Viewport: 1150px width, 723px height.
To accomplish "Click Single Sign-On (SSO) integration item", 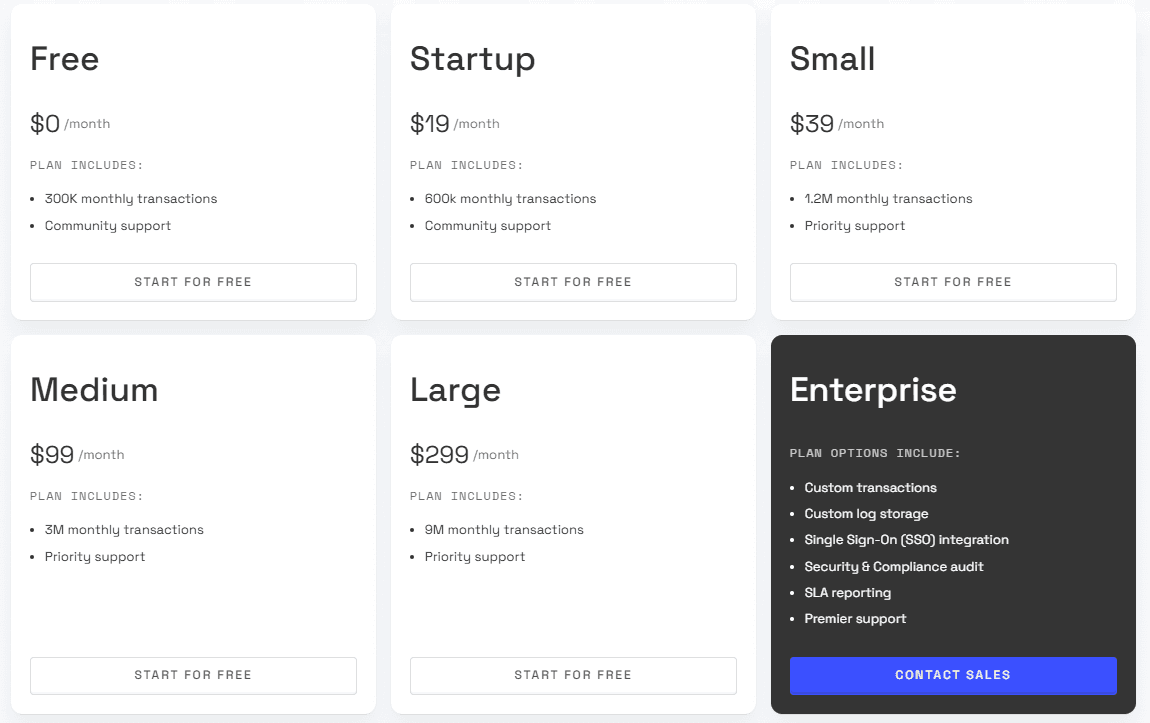I will pyautogui.click(x=907, y=540).
